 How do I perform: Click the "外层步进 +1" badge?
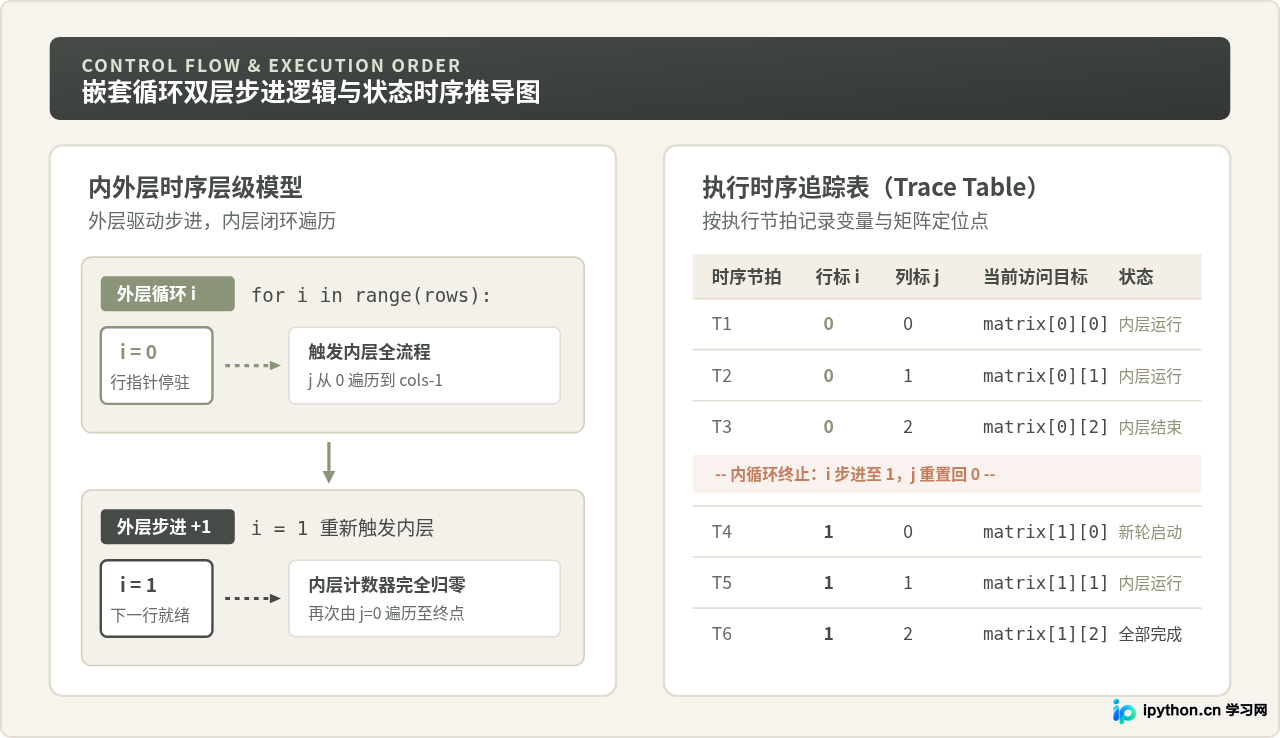click(x=167, y=527)
